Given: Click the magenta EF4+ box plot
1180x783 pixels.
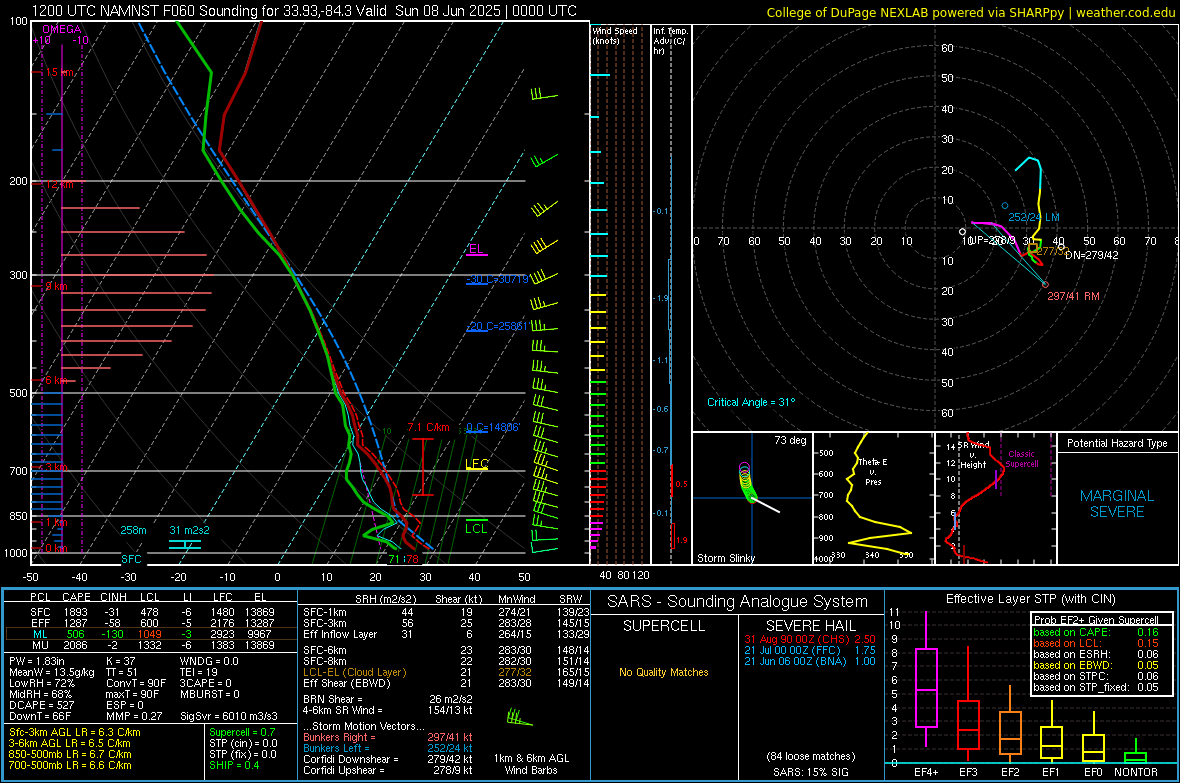Looking at the screenshot, I should click(x=926, y=680).
